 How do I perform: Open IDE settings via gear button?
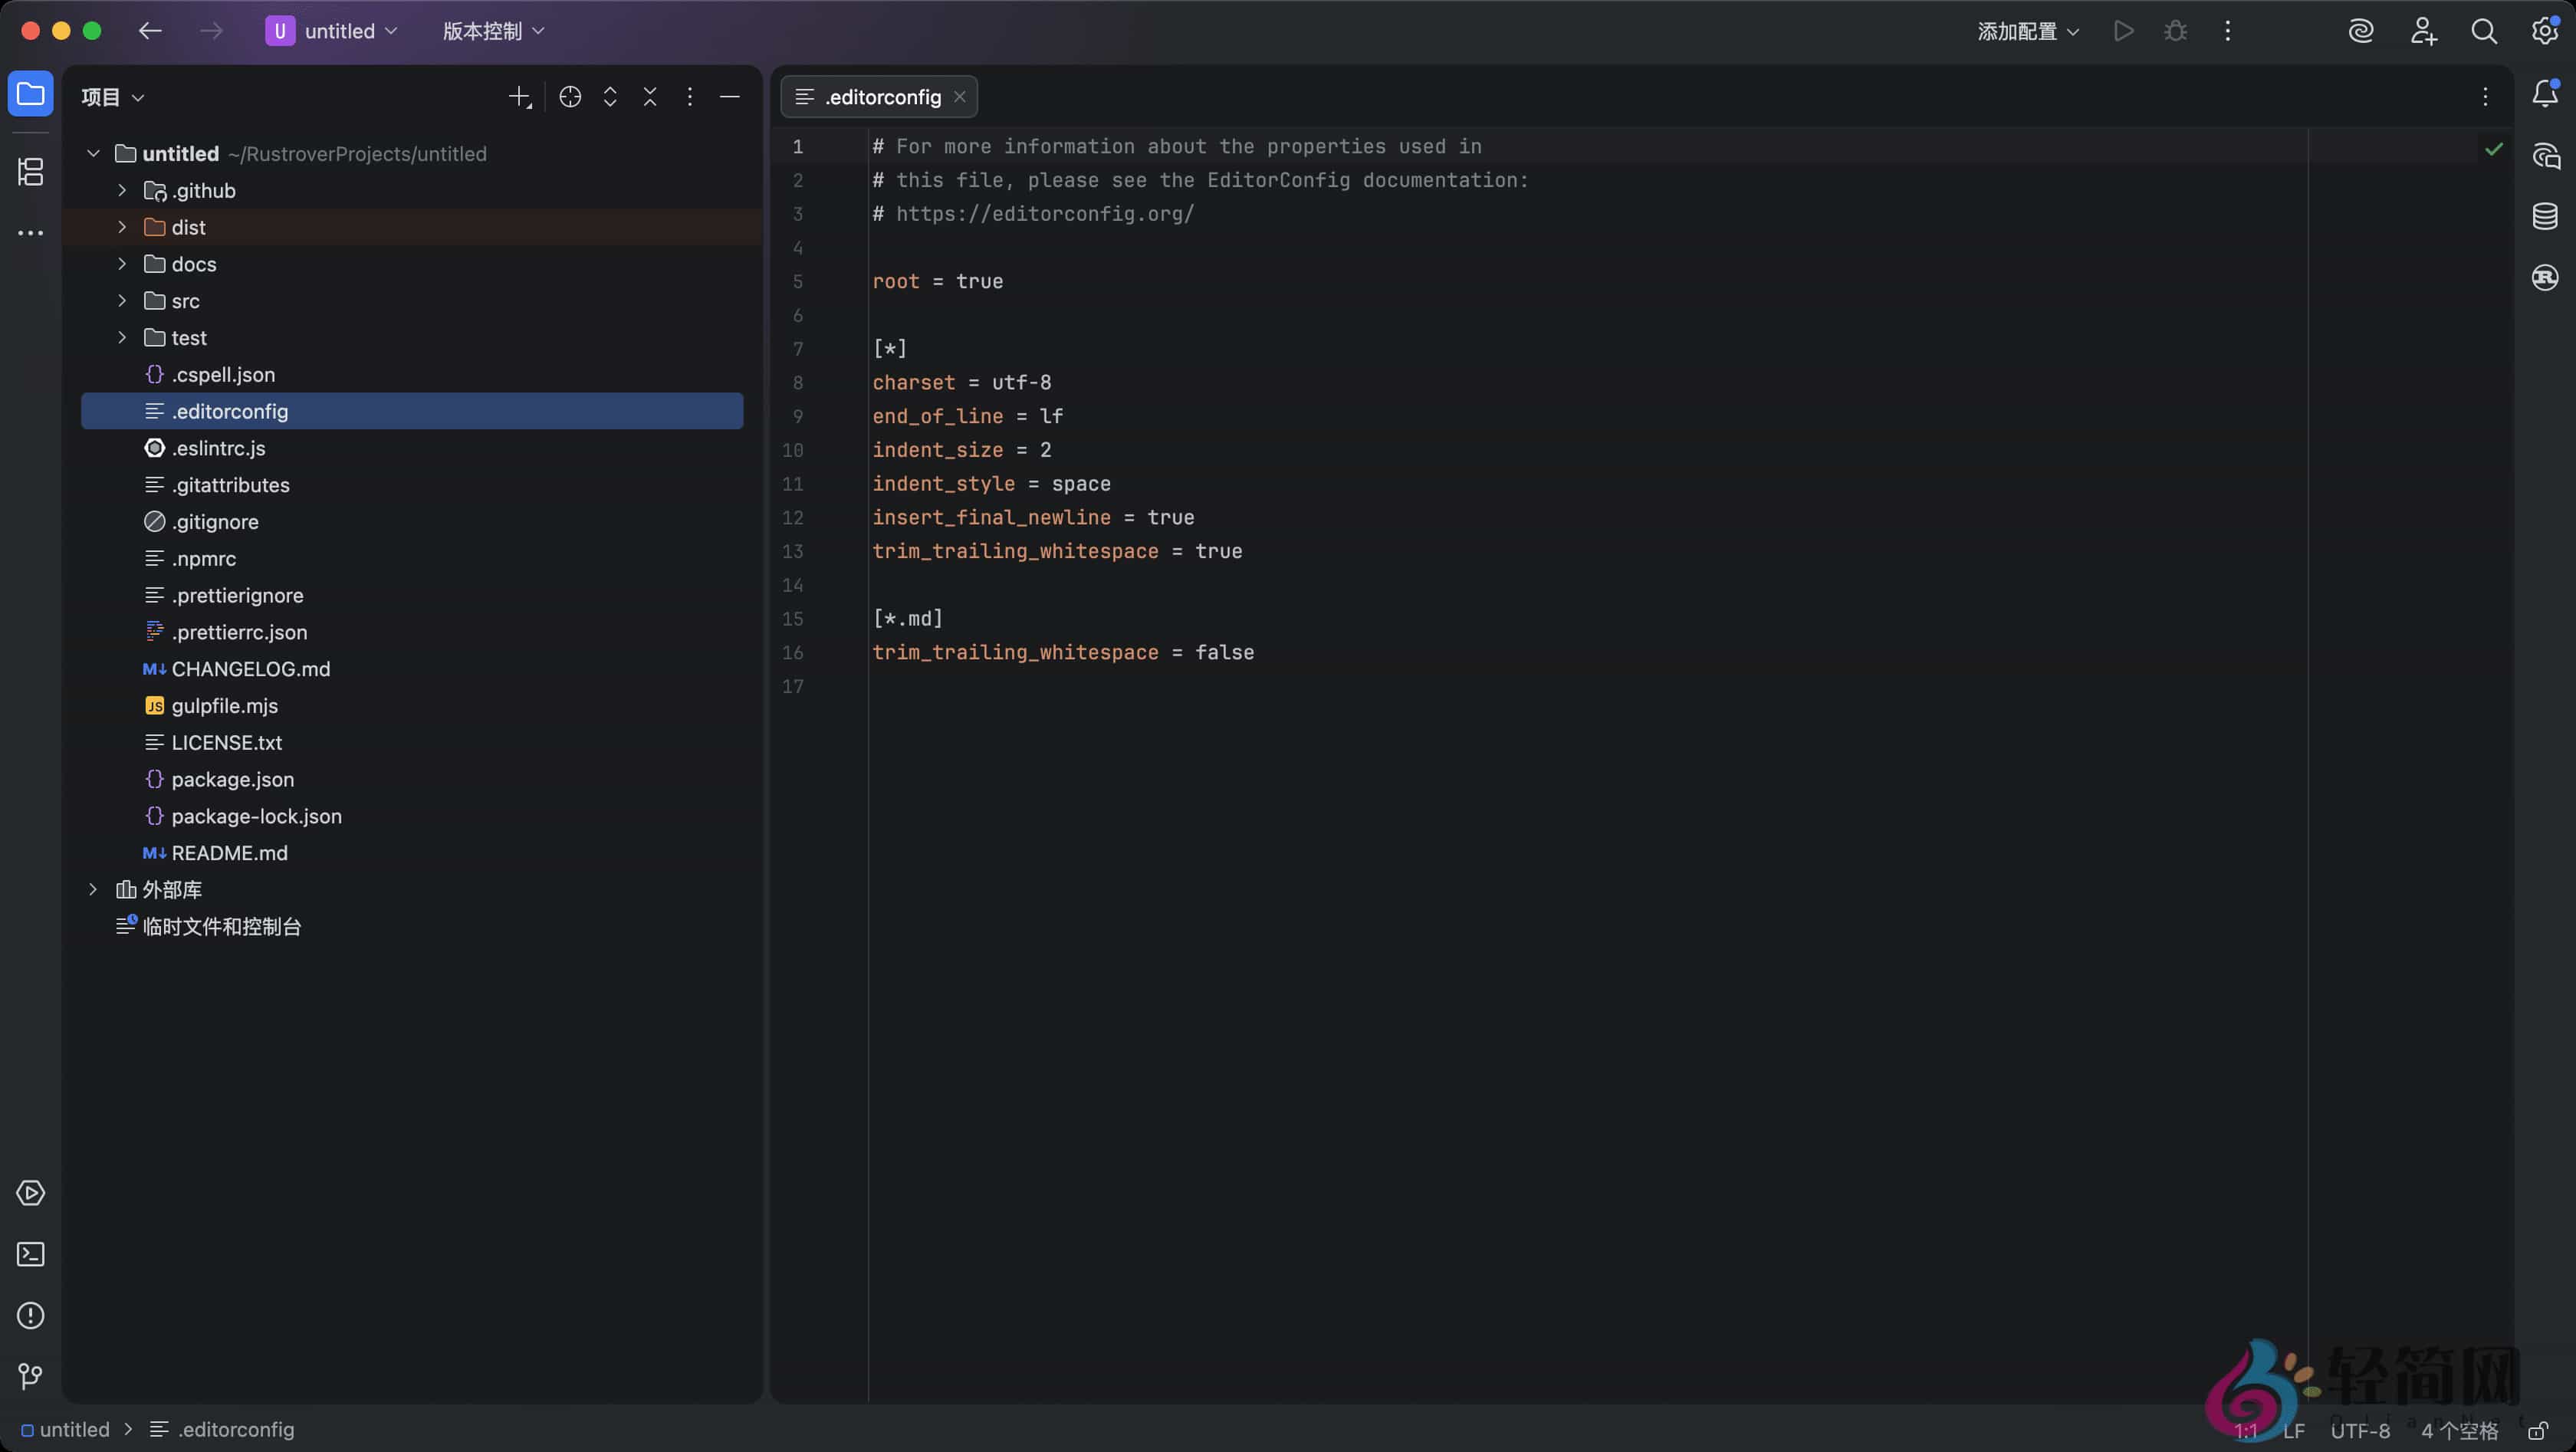2545,31
